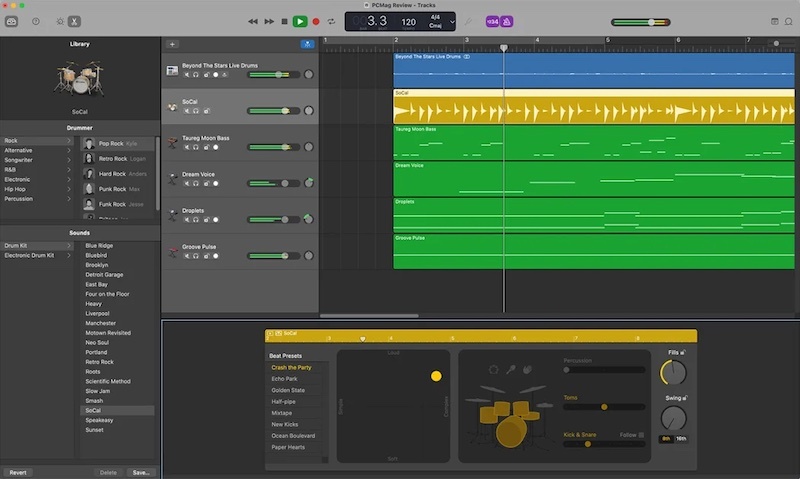The width and height of the screenshot is (800, 479).
Task: Enable the Follow checkbox for Kick & Snare
Action: pos(641,435)
